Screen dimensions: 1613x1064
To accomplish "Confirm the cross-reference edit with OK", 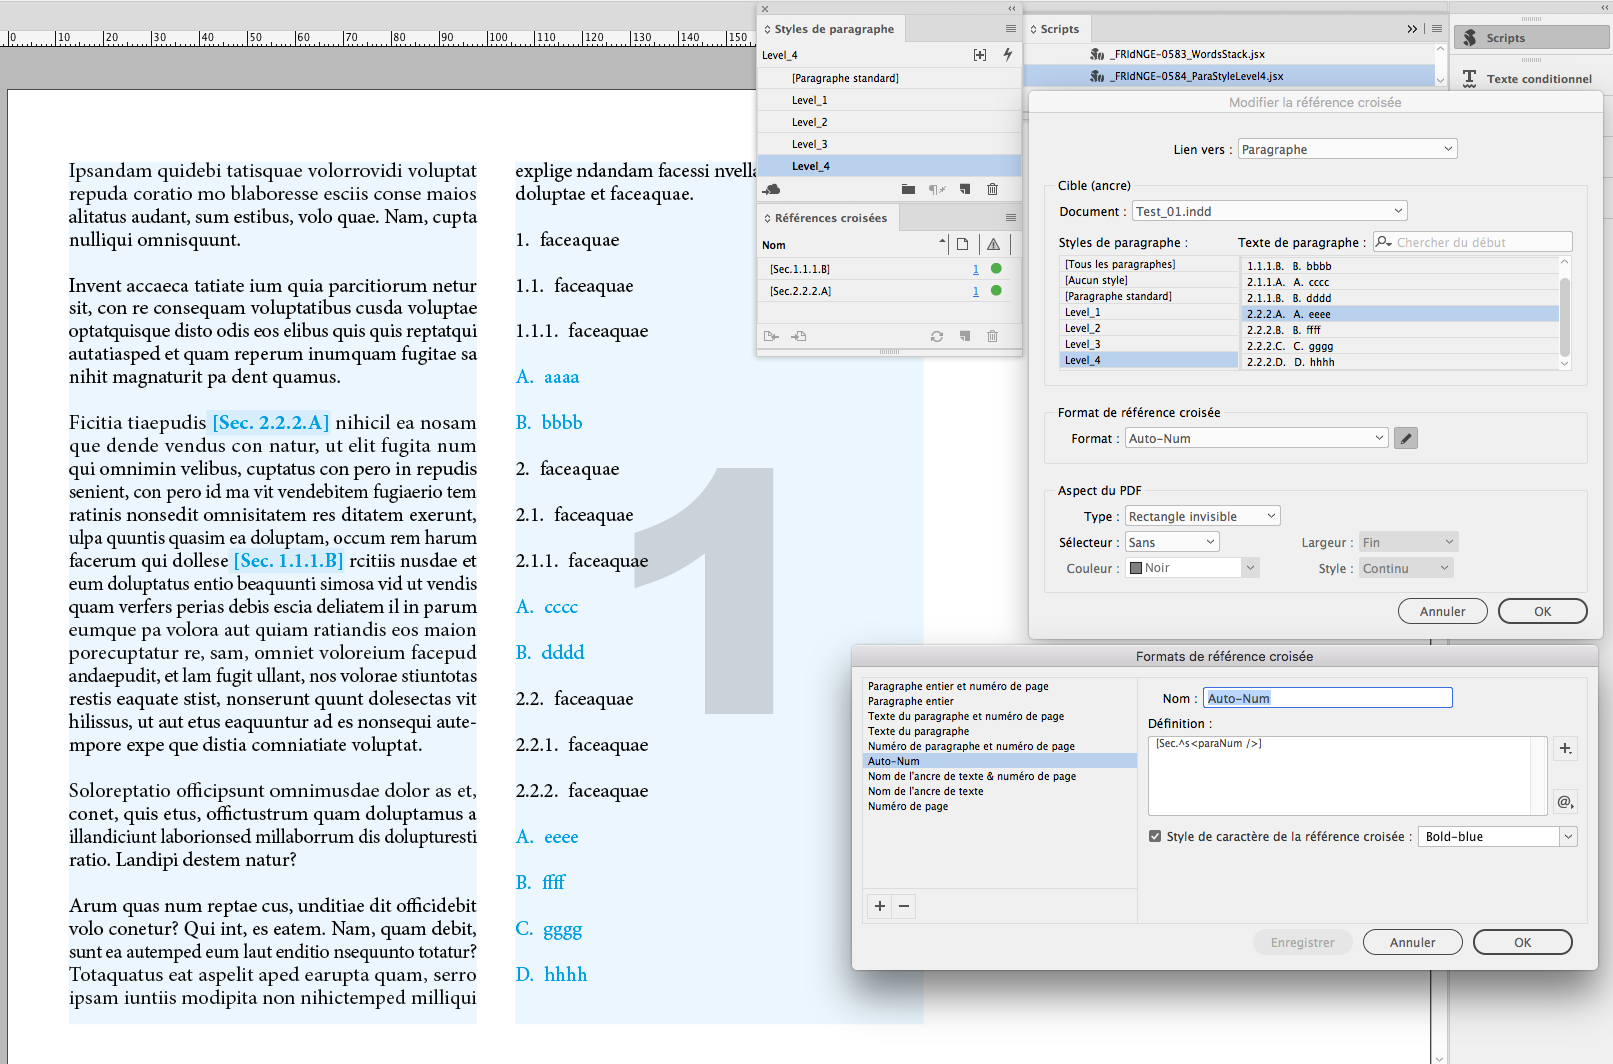I will 1542,610.
